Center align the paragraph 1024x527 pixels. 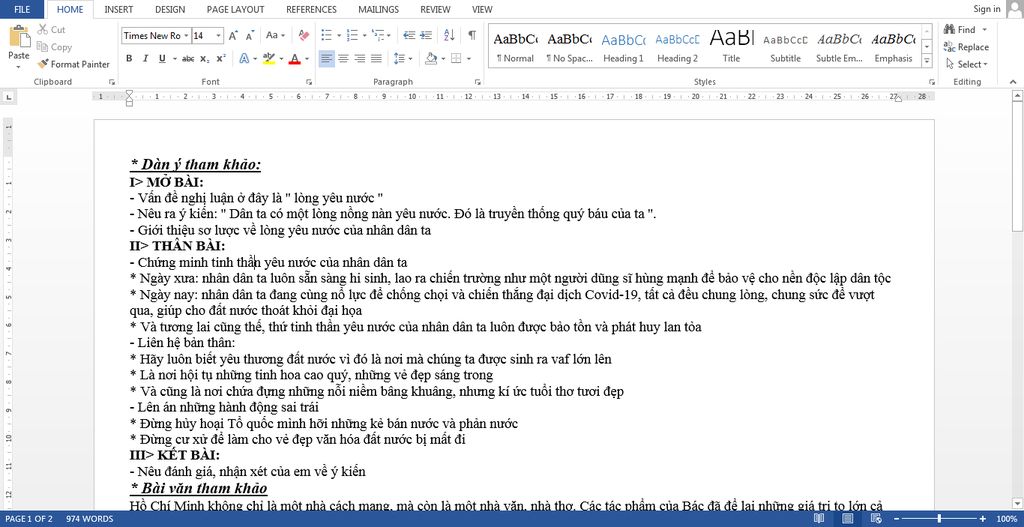[x=344, y=59]
